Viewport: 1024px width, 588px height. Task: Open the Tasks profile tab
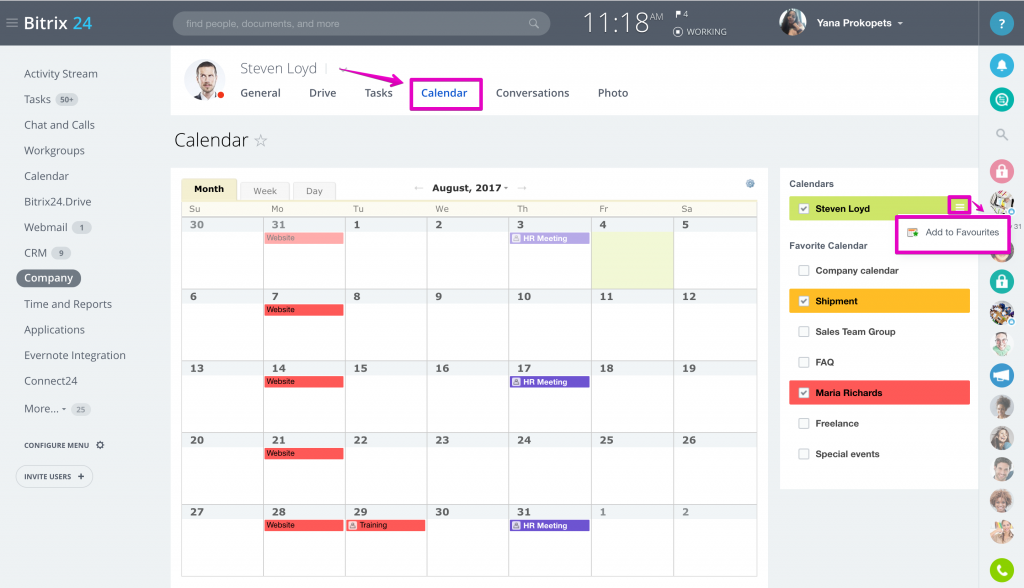[x=379, y=93]
